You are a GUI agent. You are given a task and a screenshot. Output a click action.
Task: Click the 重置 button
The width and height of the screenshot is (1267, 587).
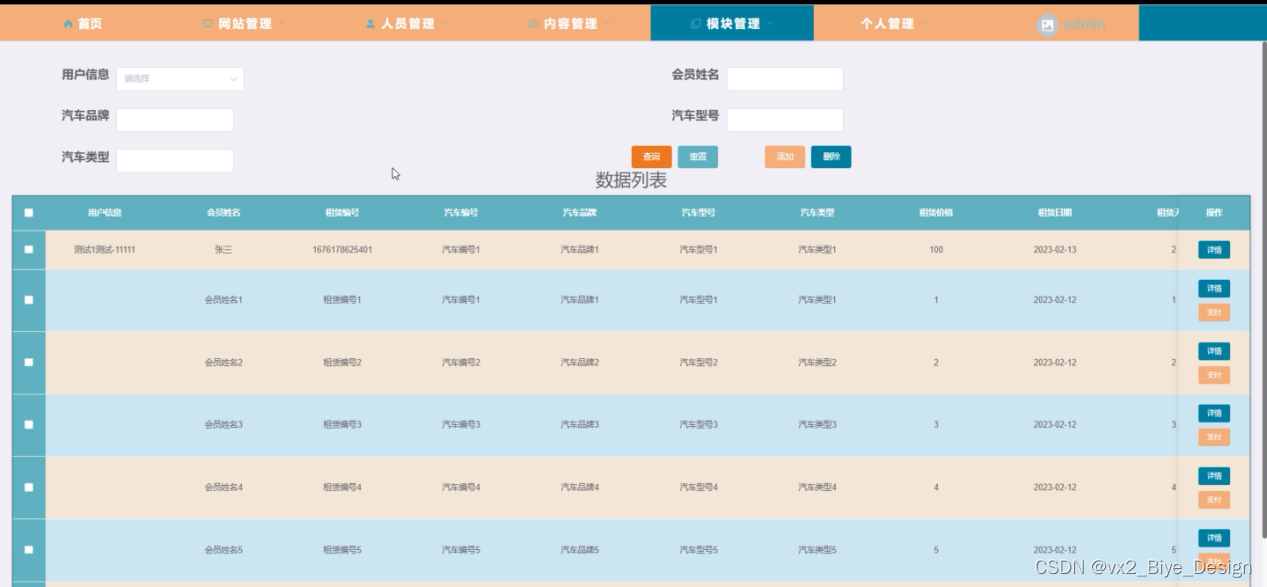pyautogui.click(x=698, y=157)
